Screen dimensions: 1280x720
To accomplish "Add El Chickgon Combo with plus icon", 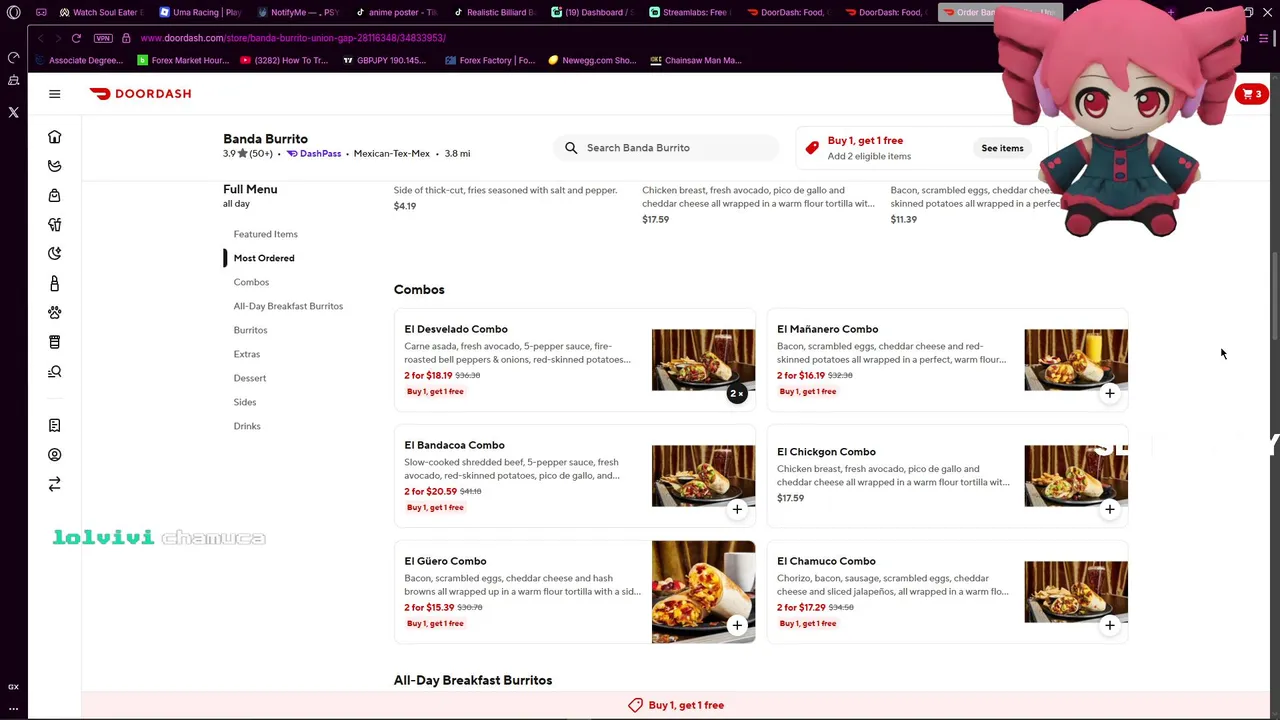I will point(1109,510).
